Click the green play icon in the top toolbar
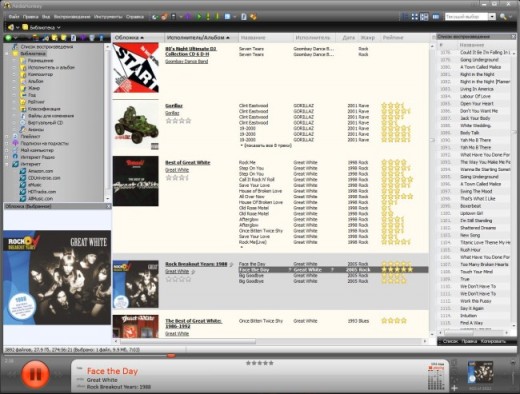The width and height of the screenshot is (520, 394). coord(199,16)
